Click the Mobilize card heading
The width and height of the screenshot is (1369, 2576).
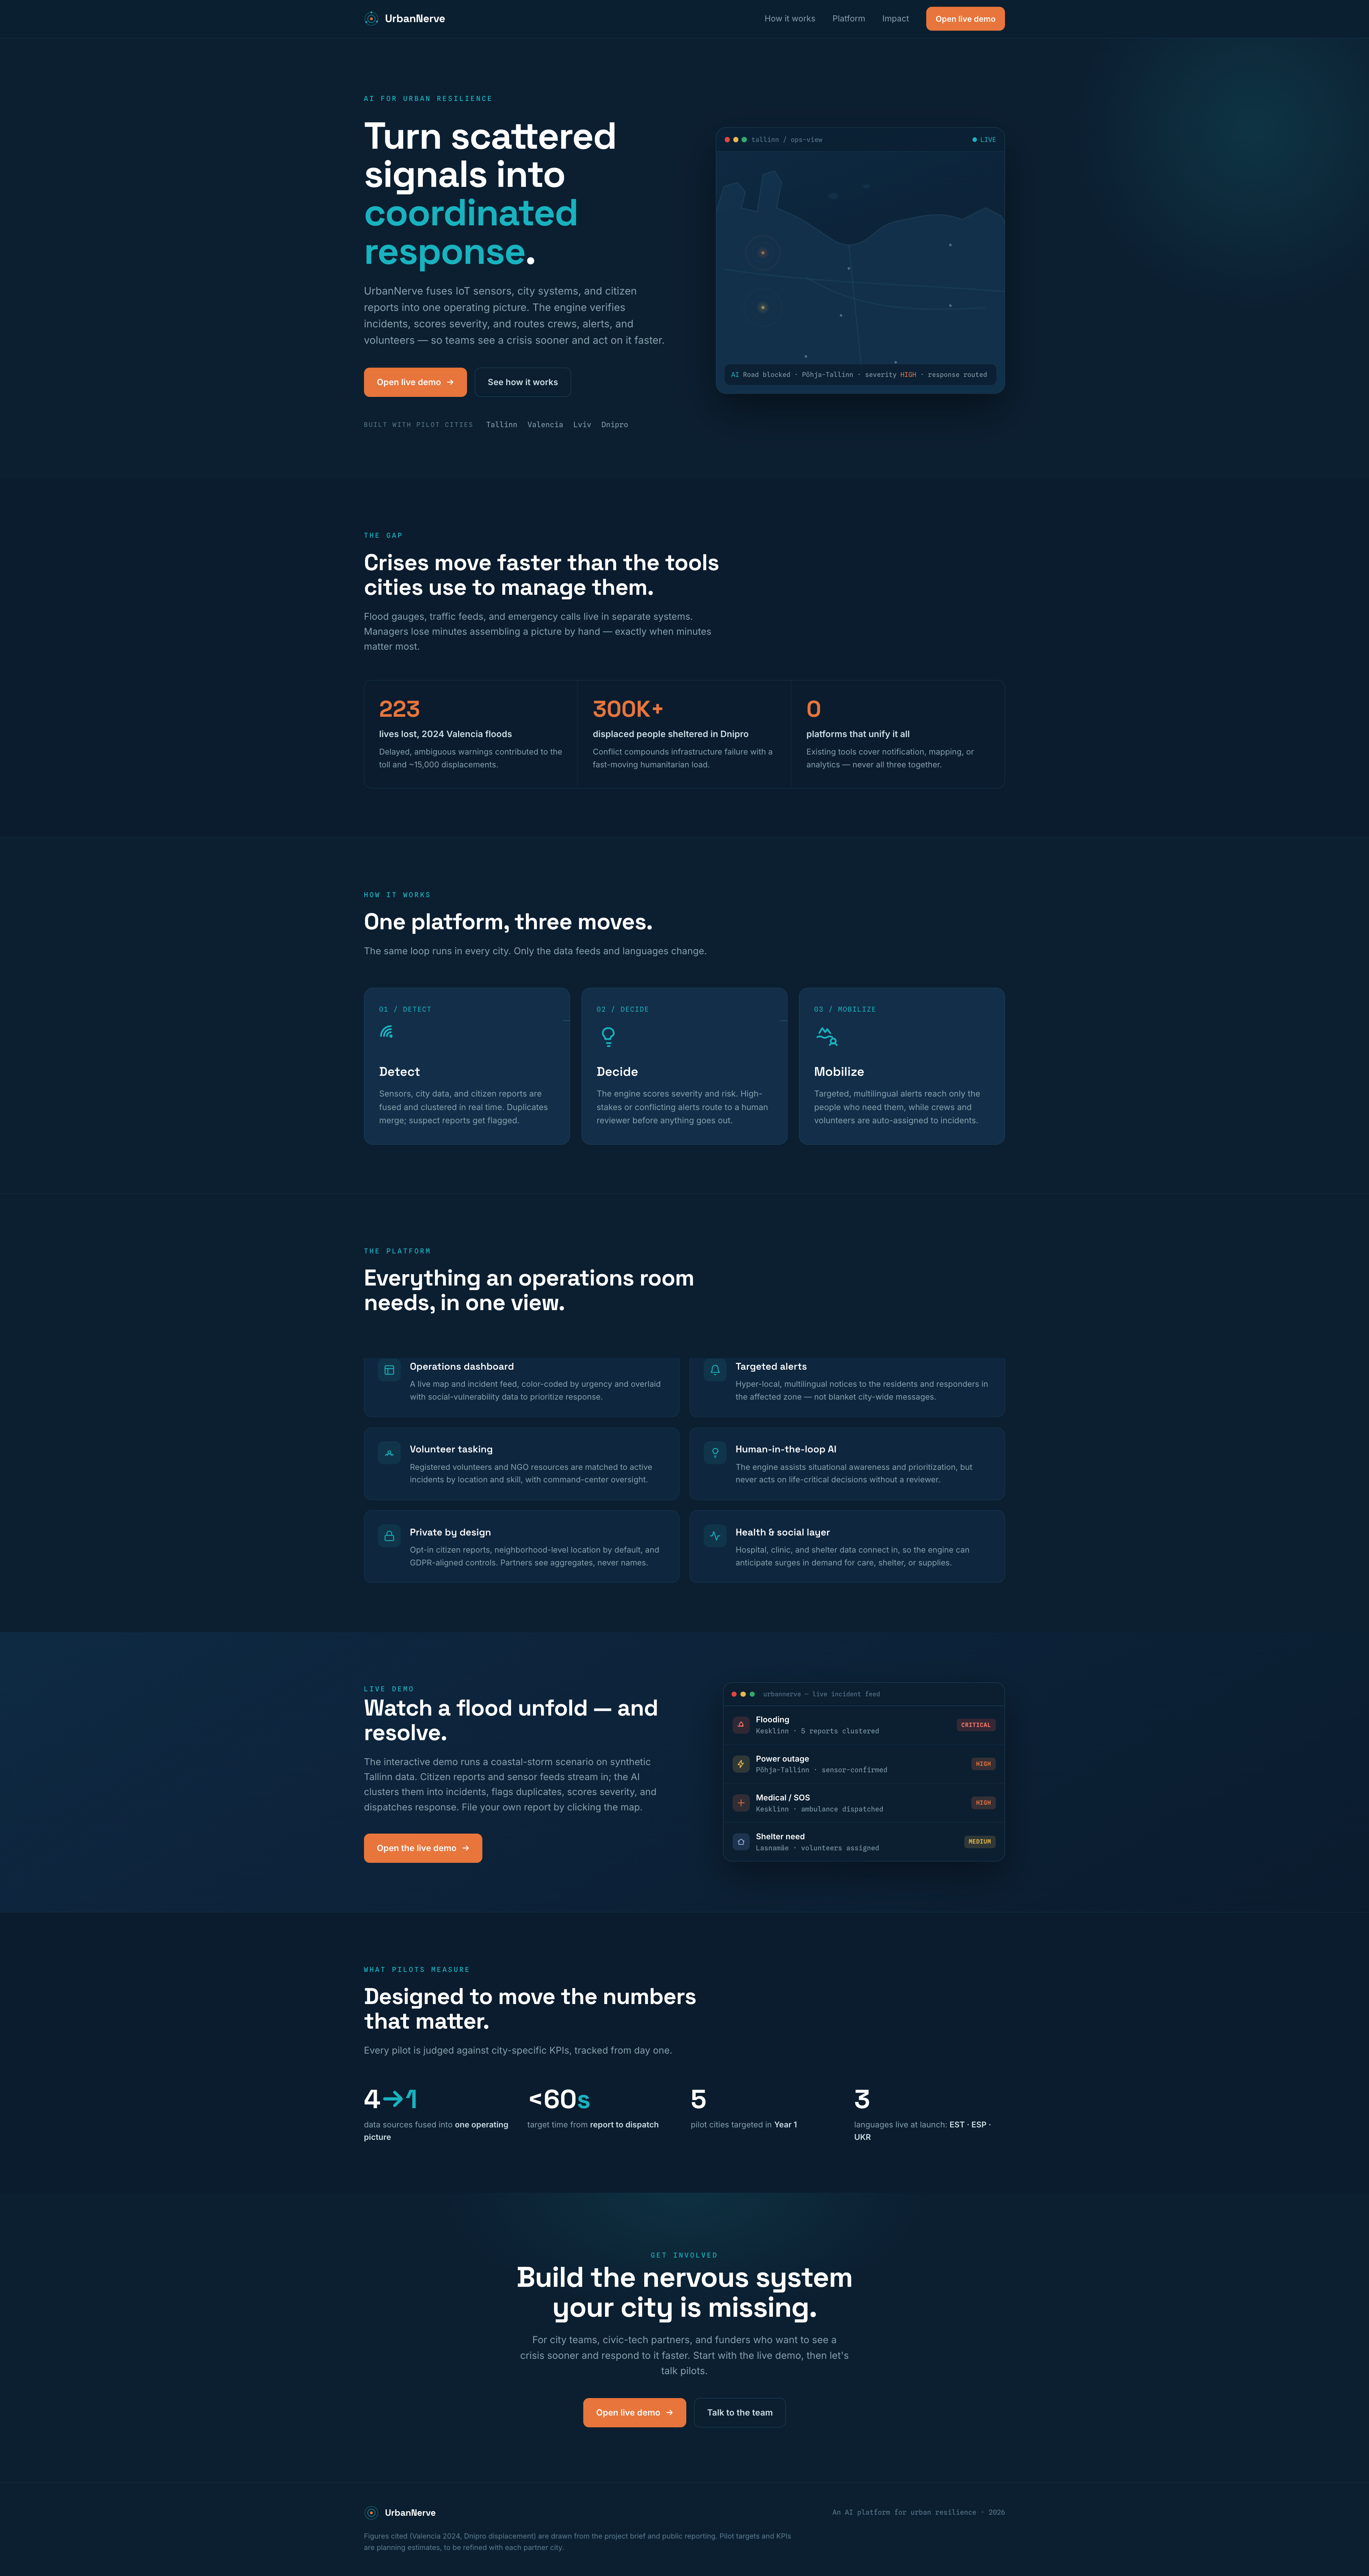[839, 1072]
